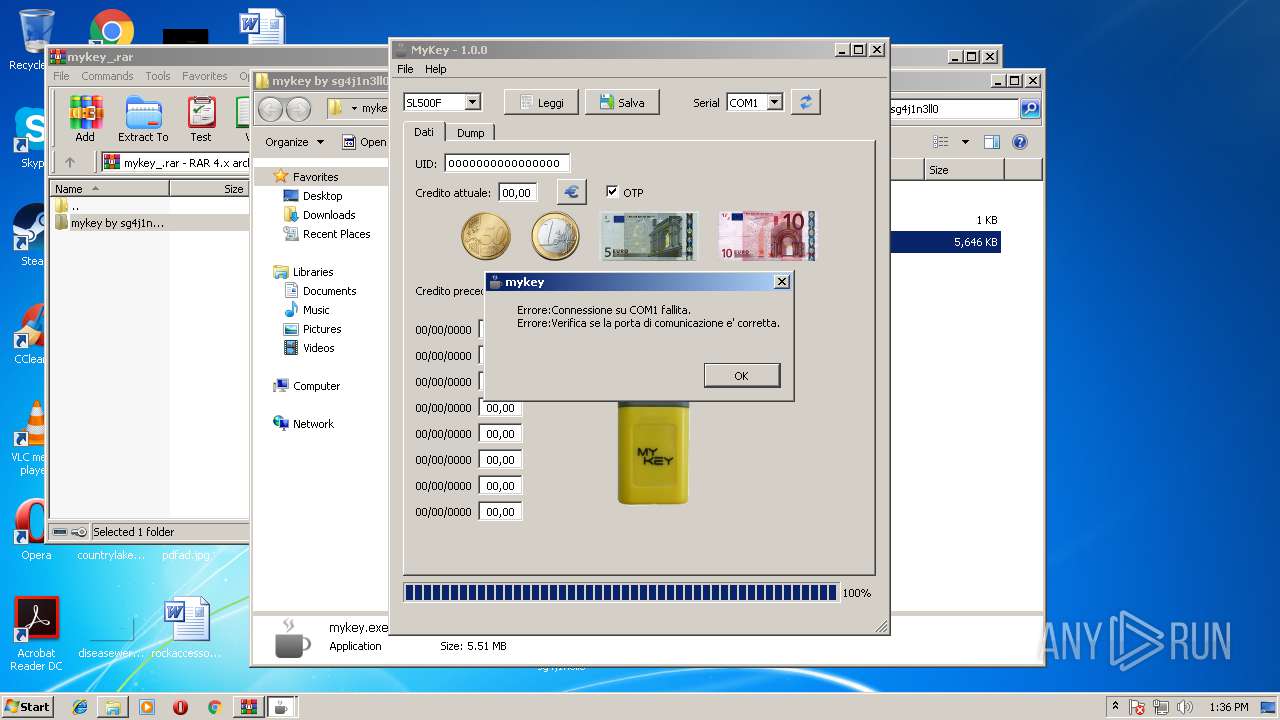Viewport: 1280px width, 720px height.
Task: Click Explorer search magnifier icon
Action: [1029, 109]
